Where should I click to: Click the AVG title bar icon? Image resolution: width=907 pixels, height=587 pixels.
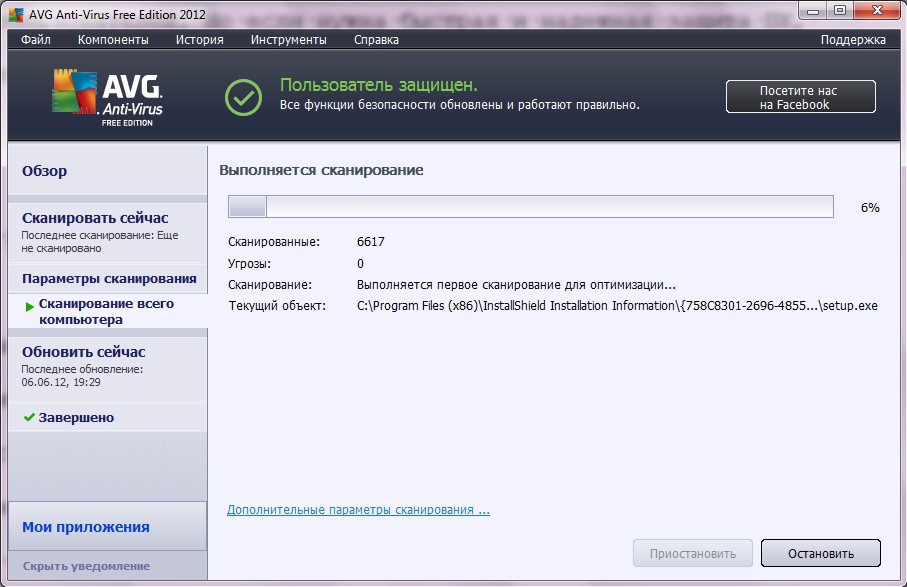click(x=16, y=12)
